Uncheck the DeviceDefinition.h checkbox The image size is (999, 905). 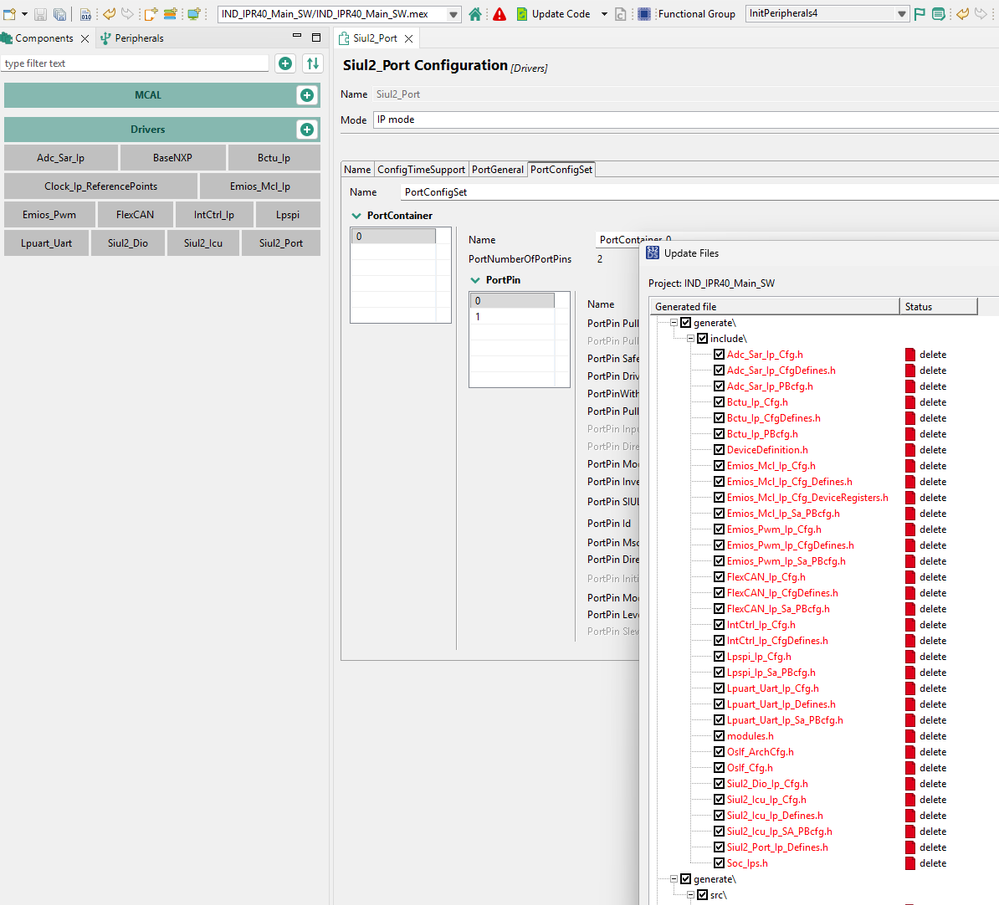[x=719, y=450]
